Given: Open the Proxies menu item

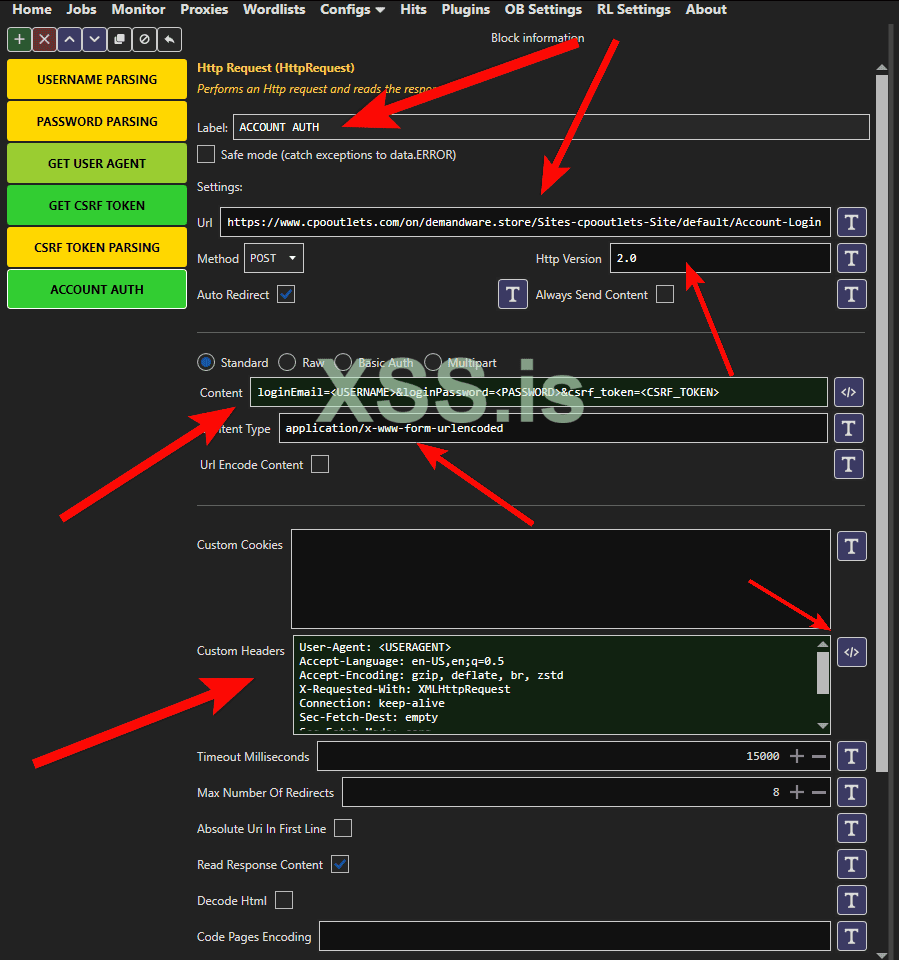Looking at the screenshot, I should (204, 9).
